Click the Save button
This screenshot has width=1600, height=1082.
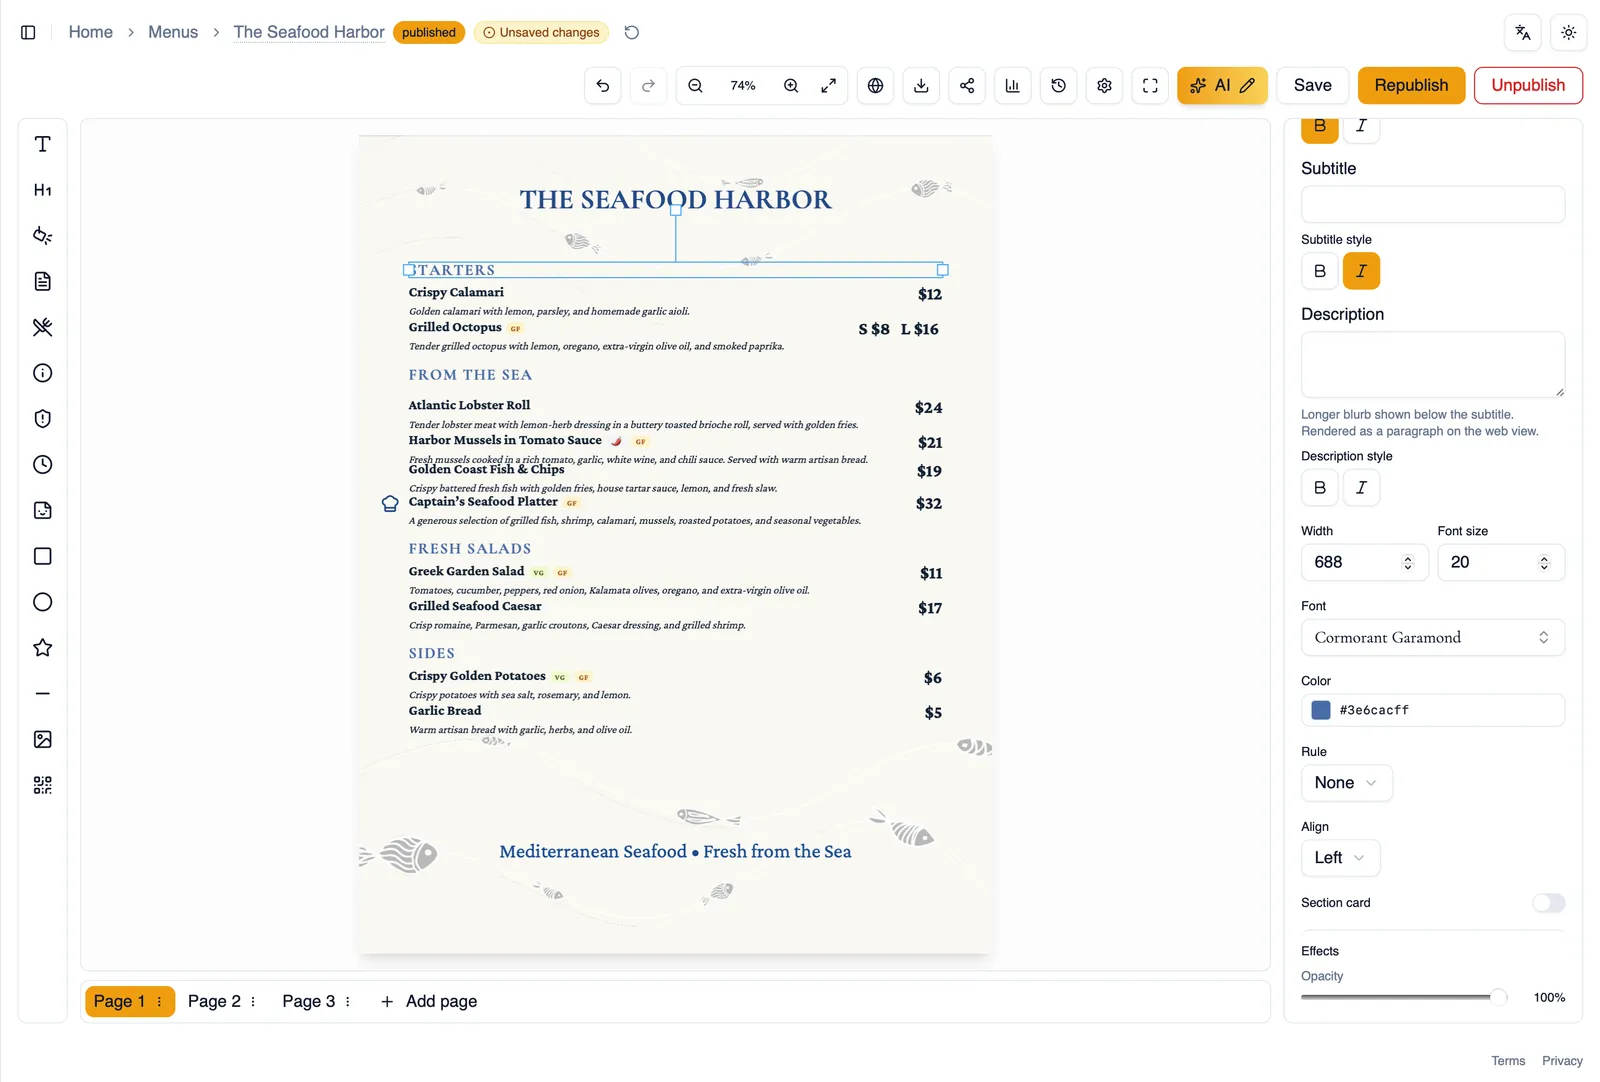coord(1312,86)
